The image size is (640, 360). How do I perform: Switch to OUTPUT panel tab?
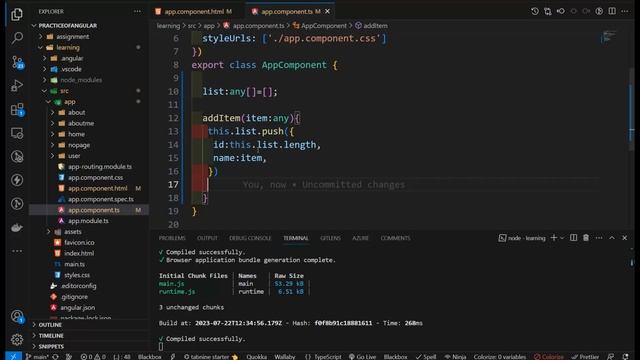[x=207, y=238]
